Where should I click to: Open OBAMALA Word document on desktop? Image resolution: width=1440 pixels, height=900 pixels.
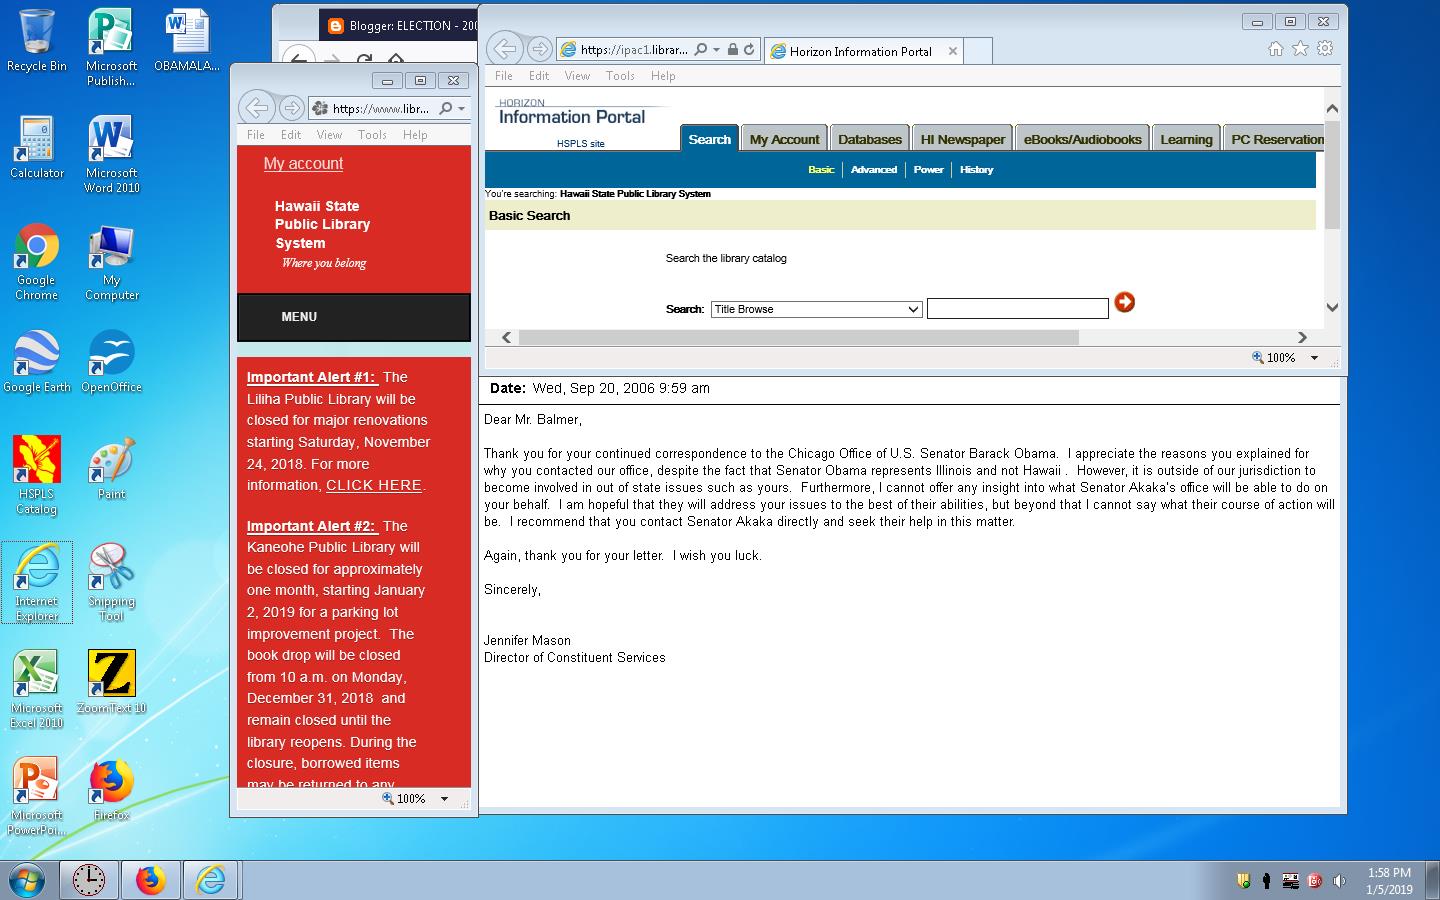coord(187,42)
